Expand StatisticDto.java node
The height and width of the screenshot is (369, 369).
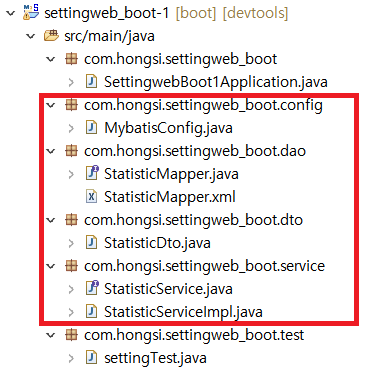(71, 243)
